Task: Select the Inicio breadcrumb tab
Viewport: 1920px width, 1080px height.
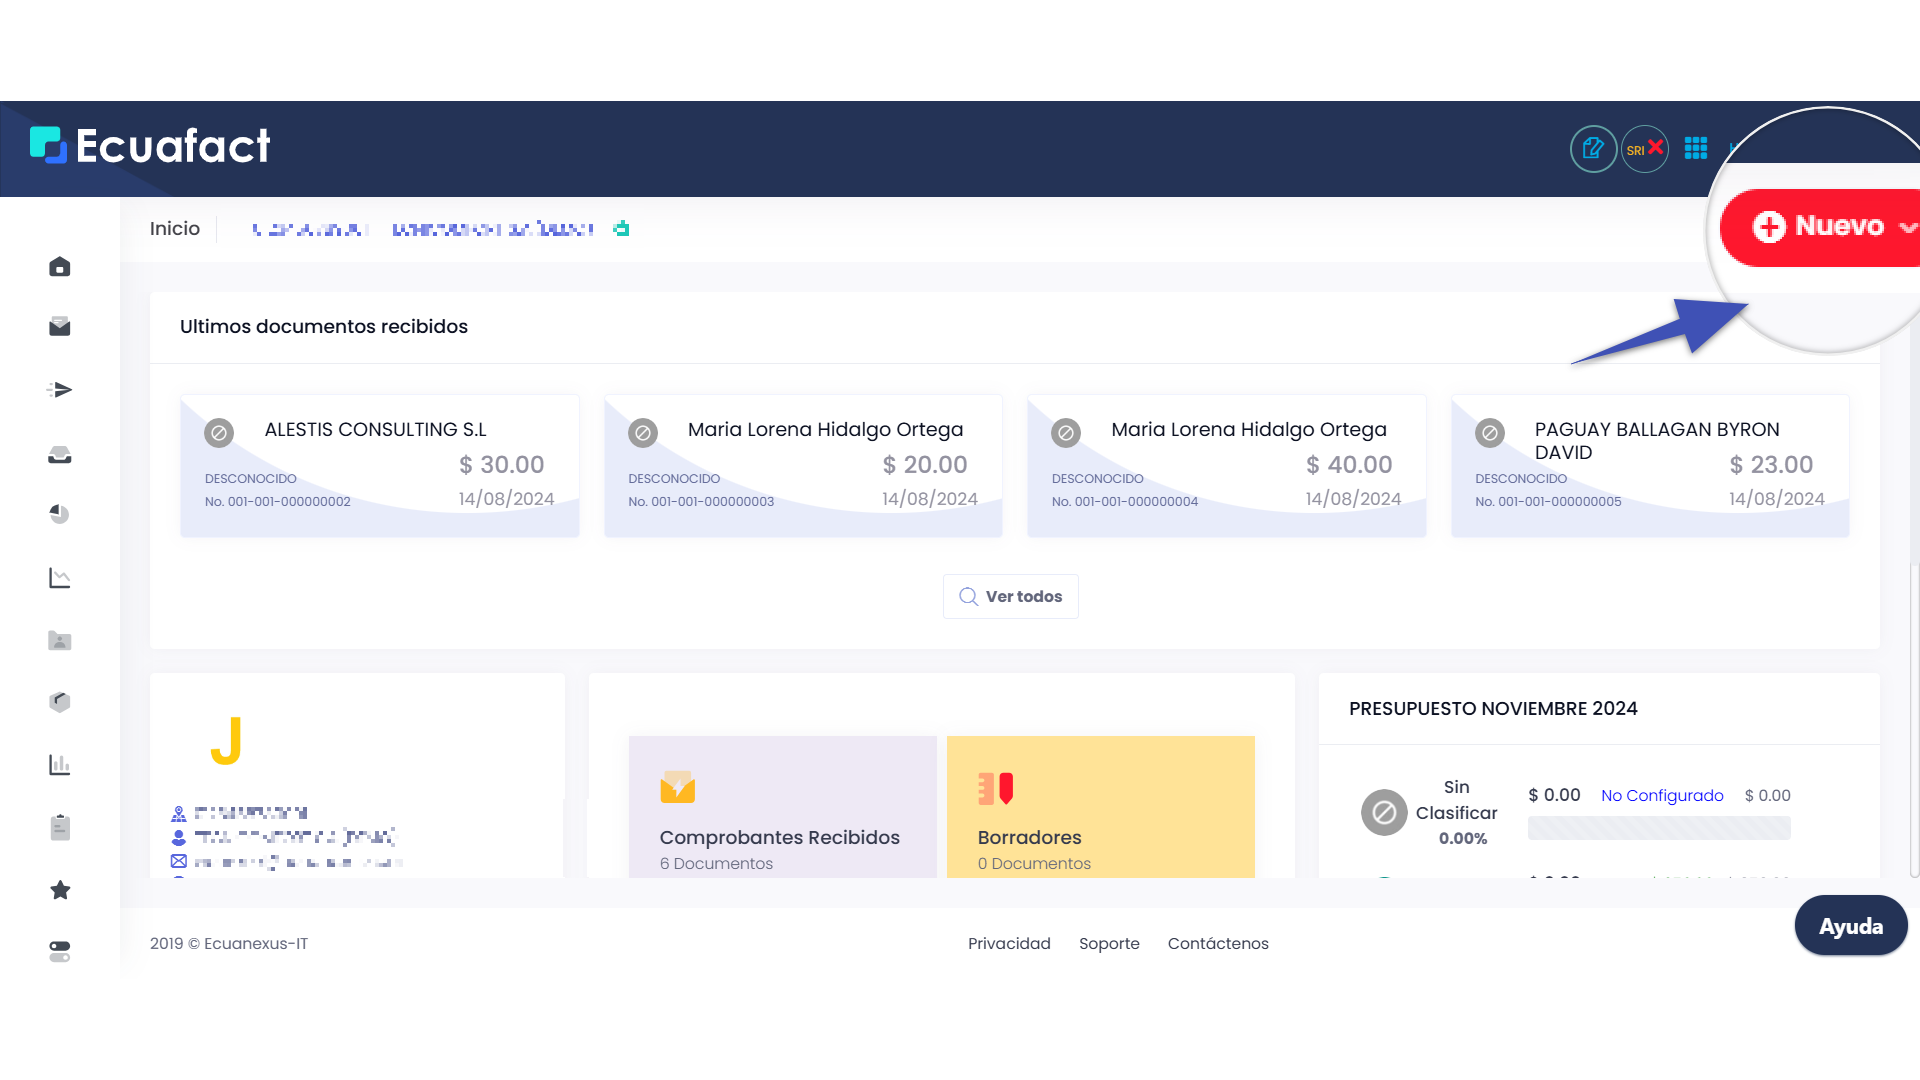Action: (175, 229)
